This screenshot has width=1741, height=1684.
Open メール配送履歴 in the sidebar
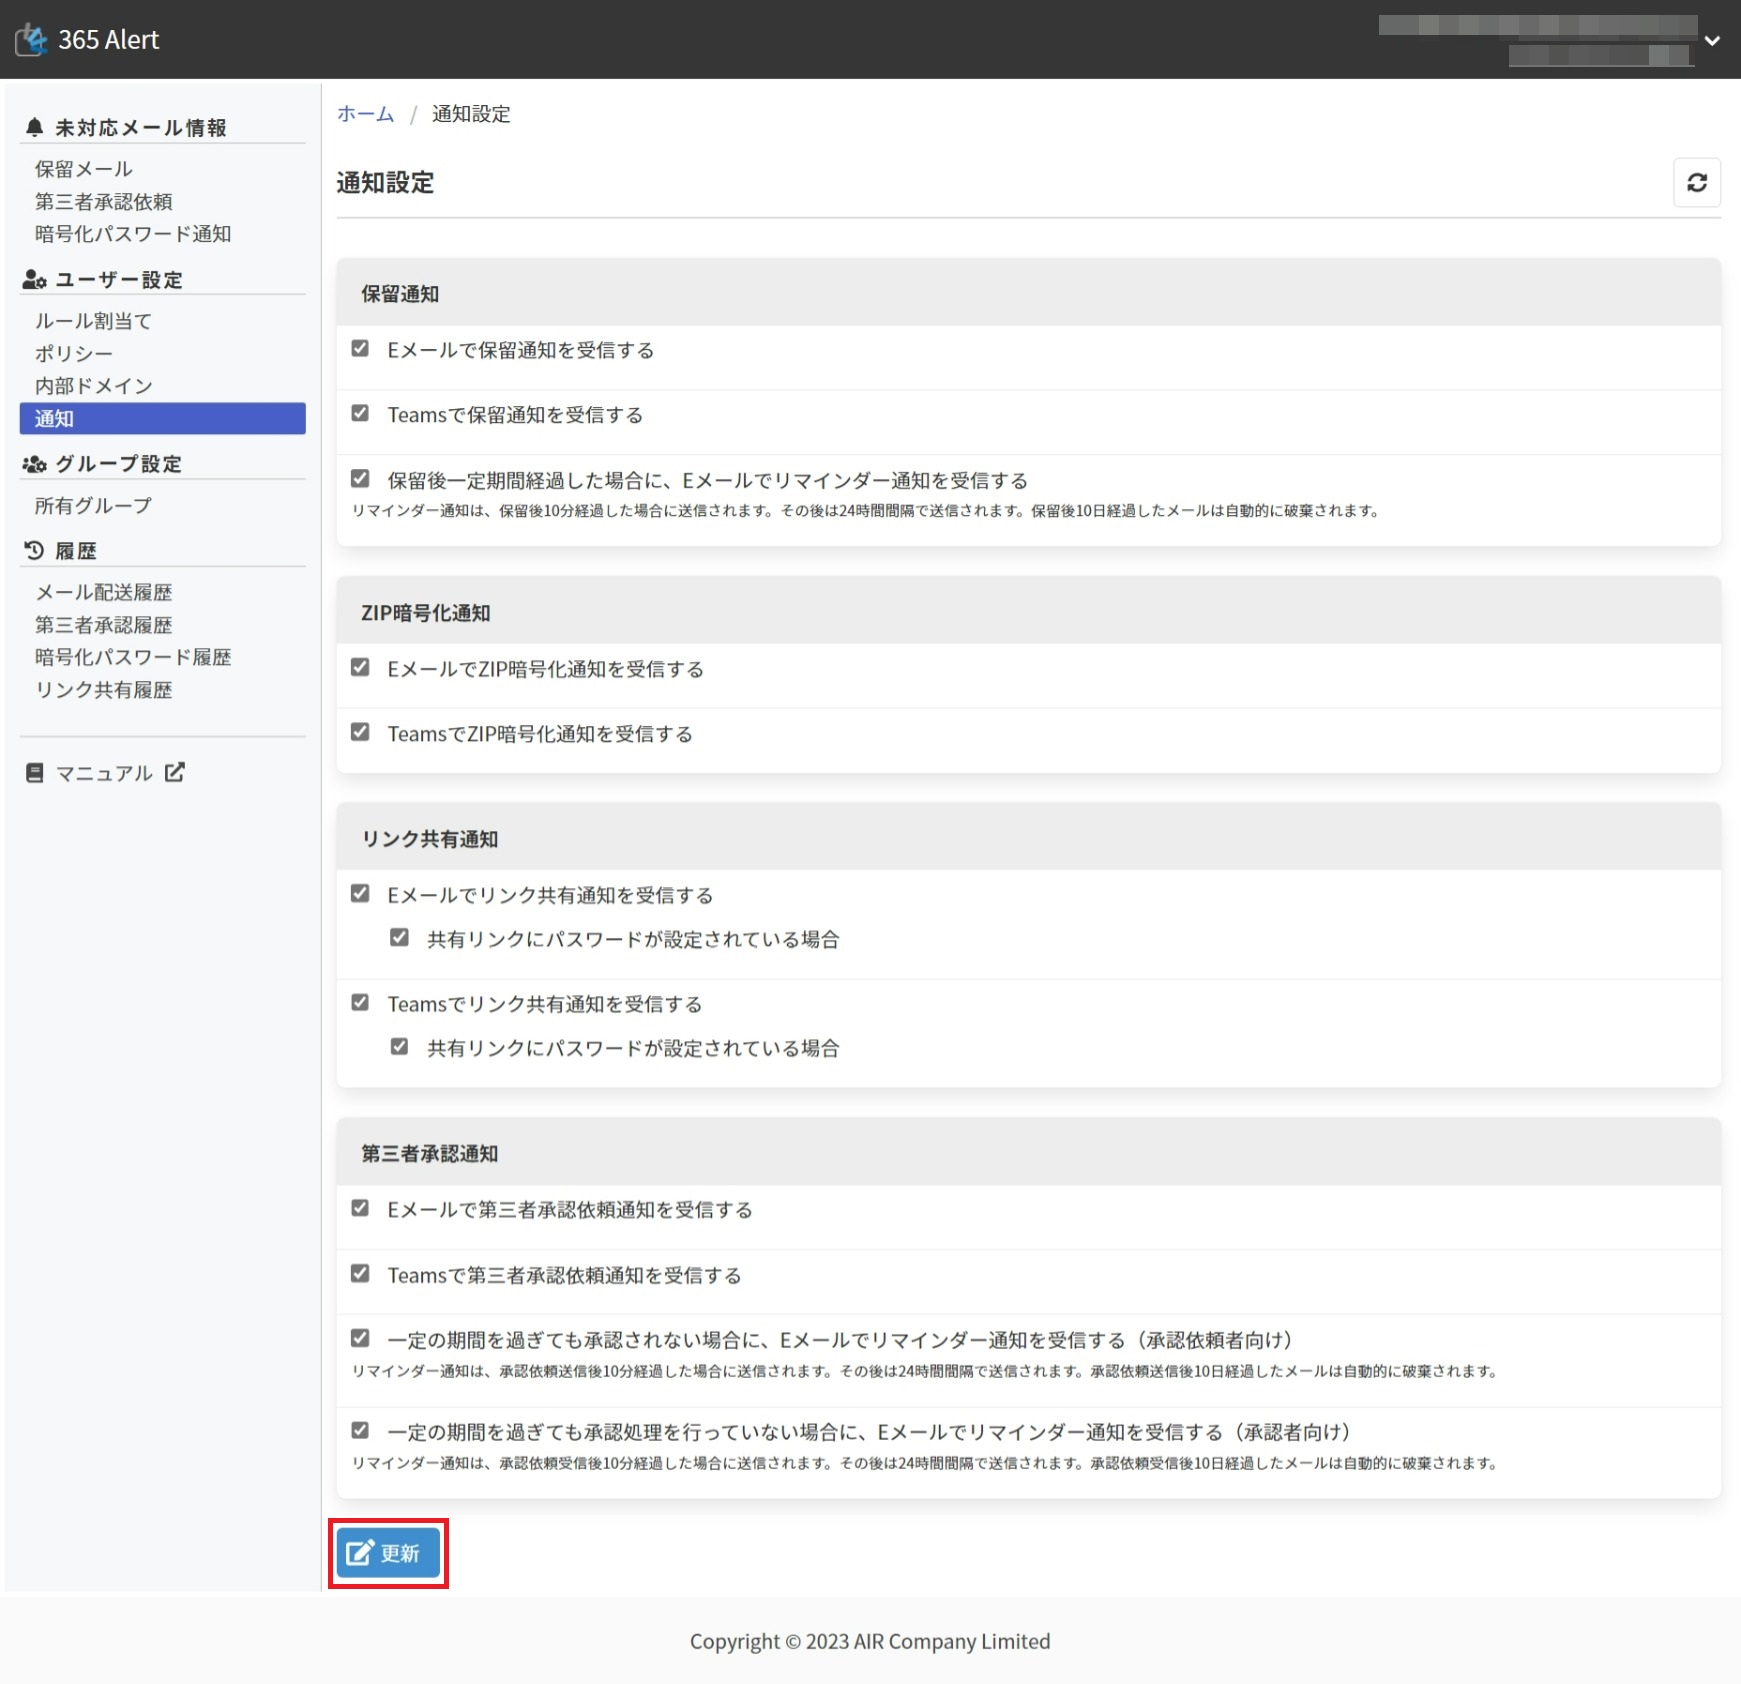pos(103,592)
